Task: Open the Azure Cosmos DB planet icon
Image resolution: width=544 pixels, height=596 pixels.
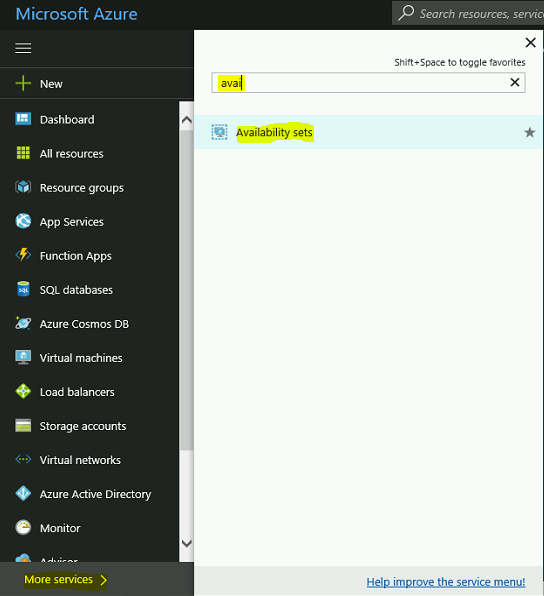Action: (x=23, y=323)
